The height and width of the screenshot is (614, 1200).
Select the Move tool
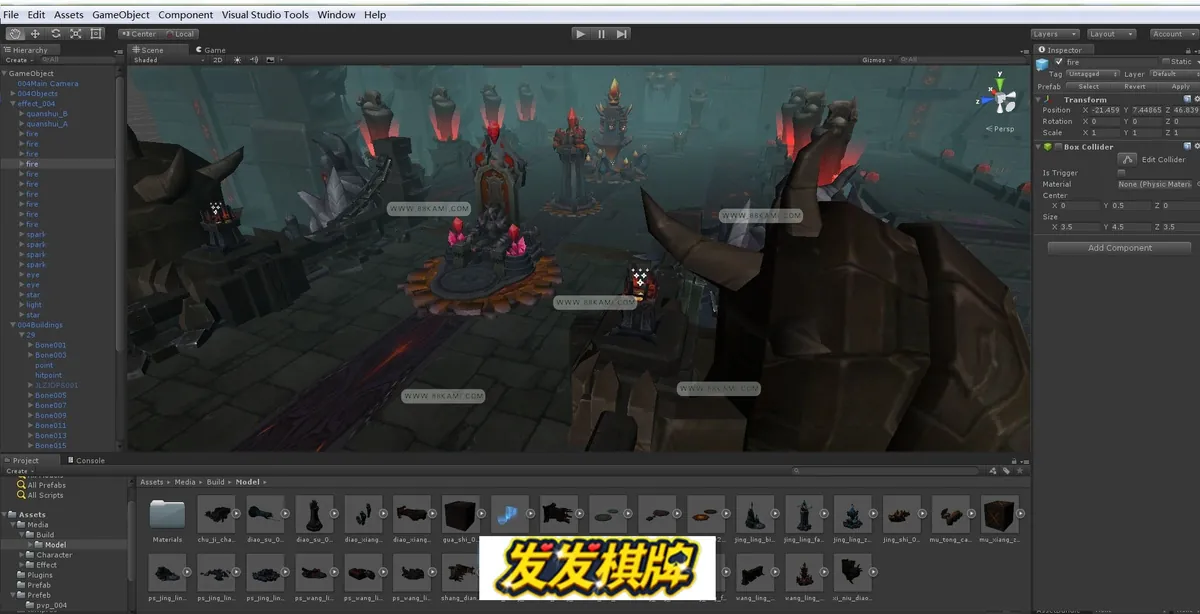tap(35, 33)
